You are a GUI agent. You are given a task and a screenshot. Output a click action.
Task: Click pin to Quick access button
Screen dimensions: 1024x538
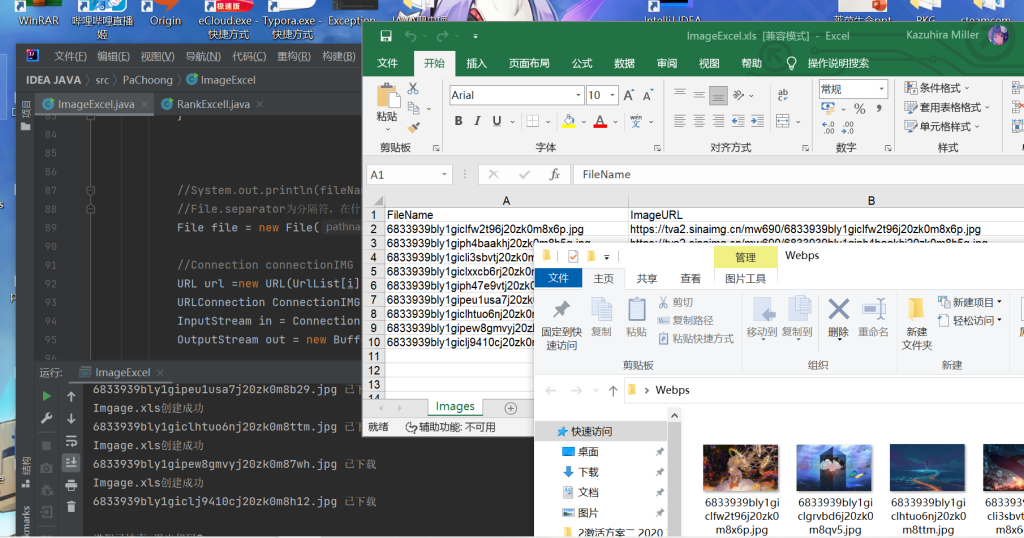point(560,320)
